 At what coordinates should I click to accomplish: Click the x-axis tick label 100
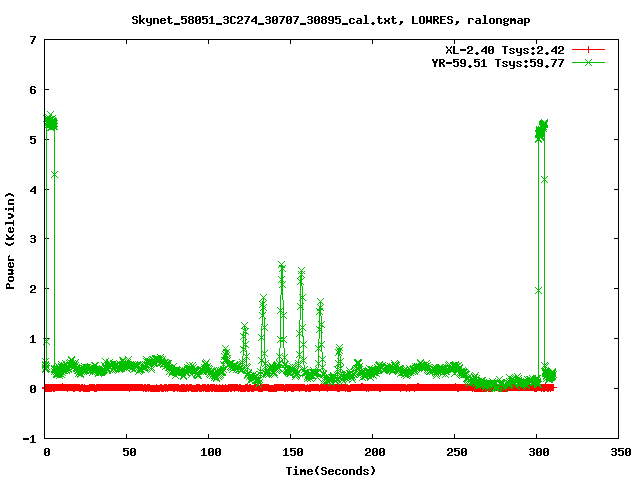pos(211,452)
